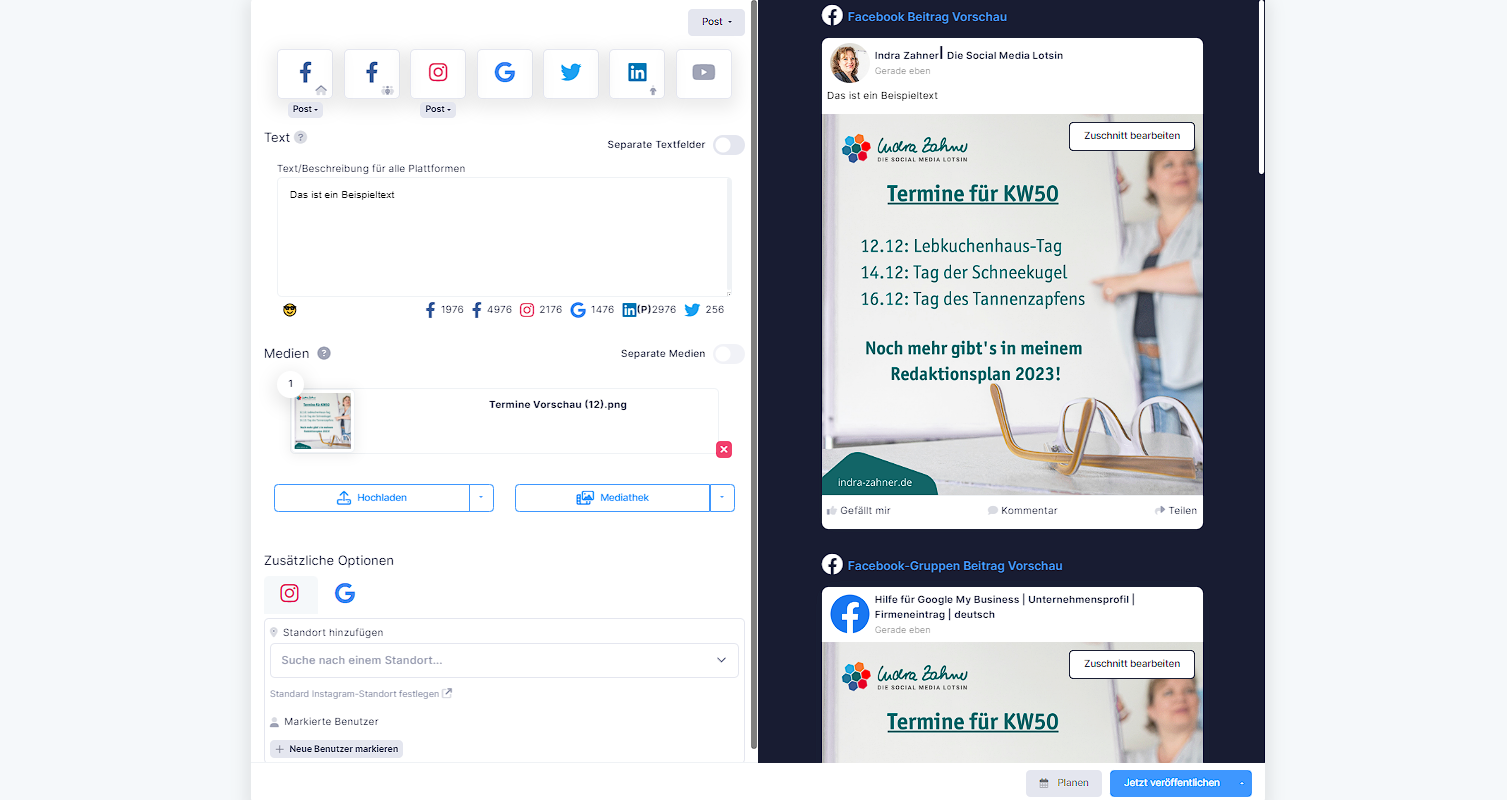Expand the Hochladen dropdown arrow
This screenshot has width=1507, height=800.
point(481,498)
